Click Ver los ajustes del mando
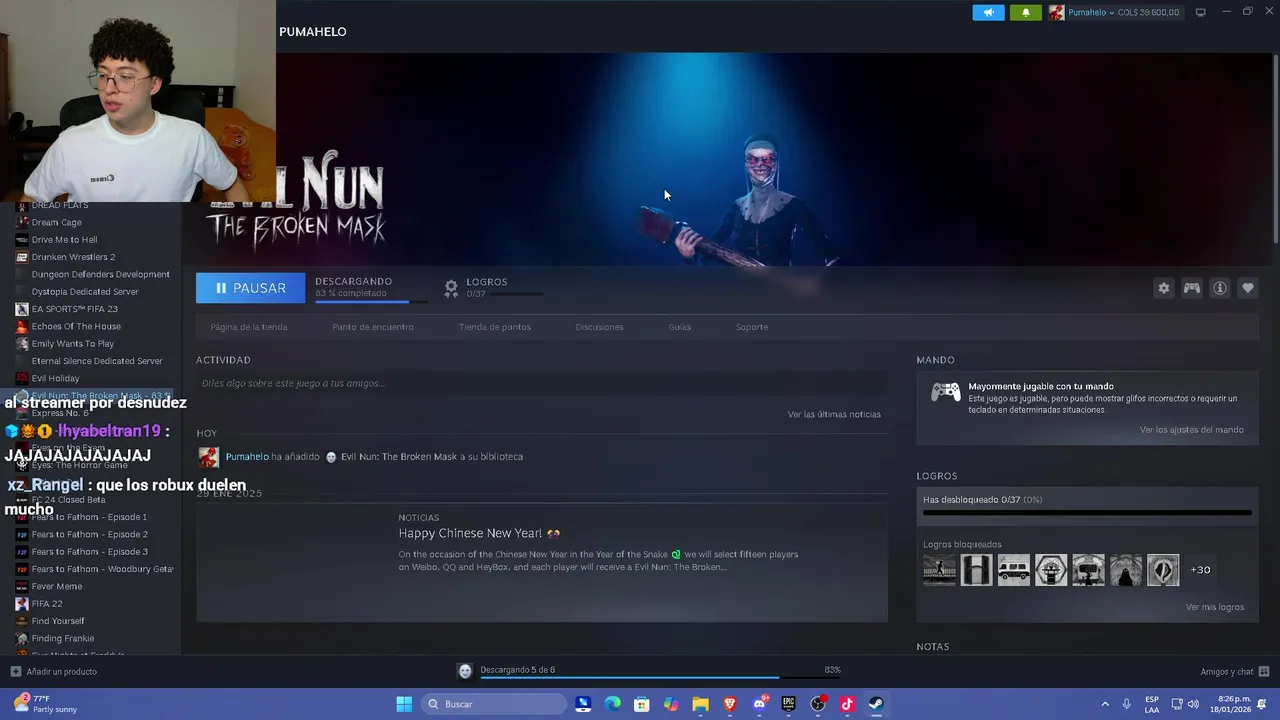 point(1192,430)
